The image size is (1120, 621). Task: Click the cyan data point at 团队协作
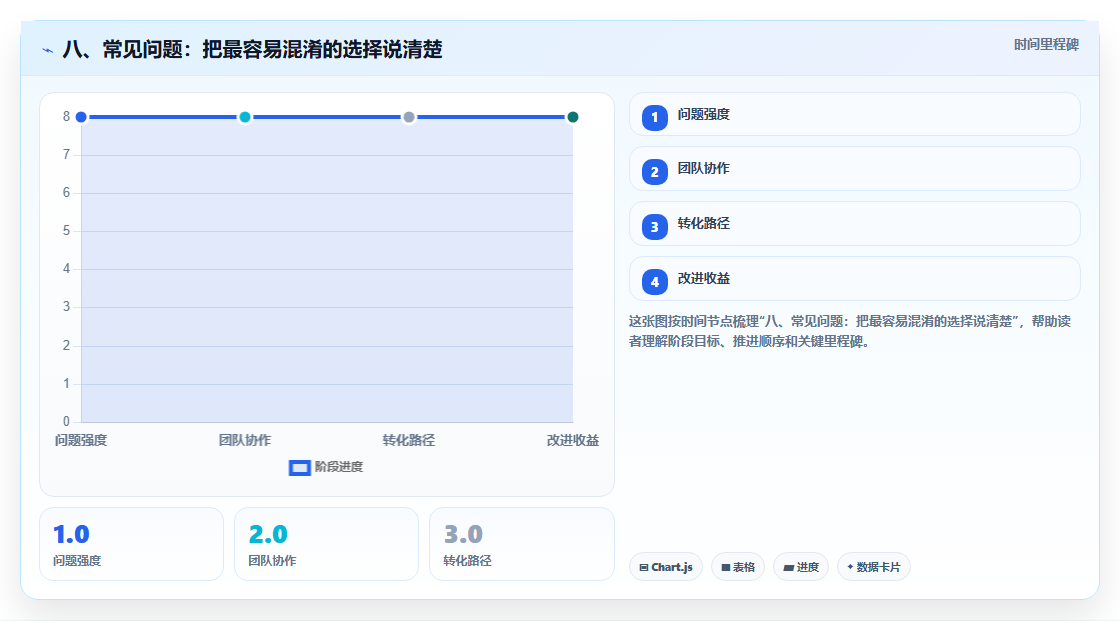click(x=245, y=117)
